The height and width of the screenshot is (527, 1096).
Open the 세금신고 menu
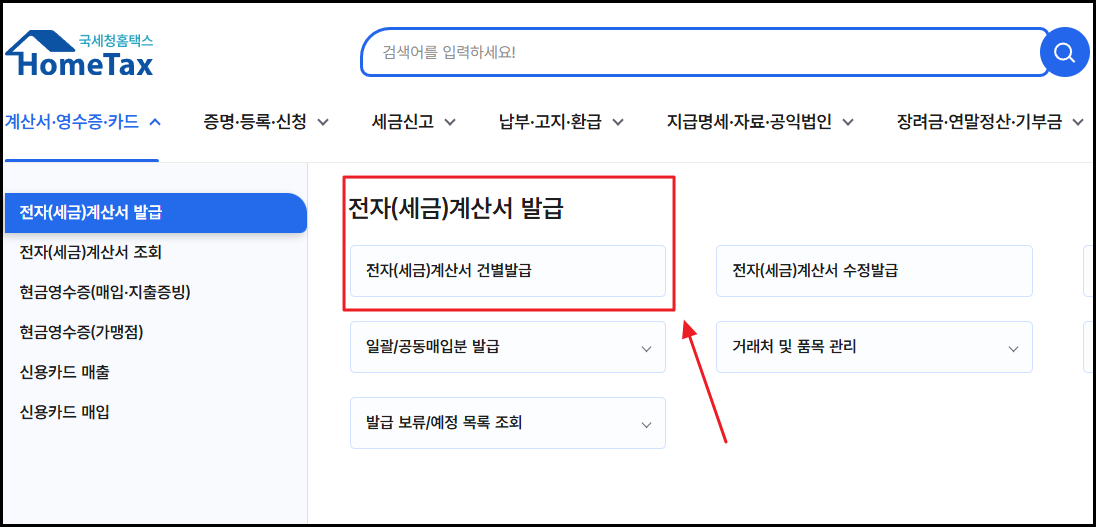[414, 122]
